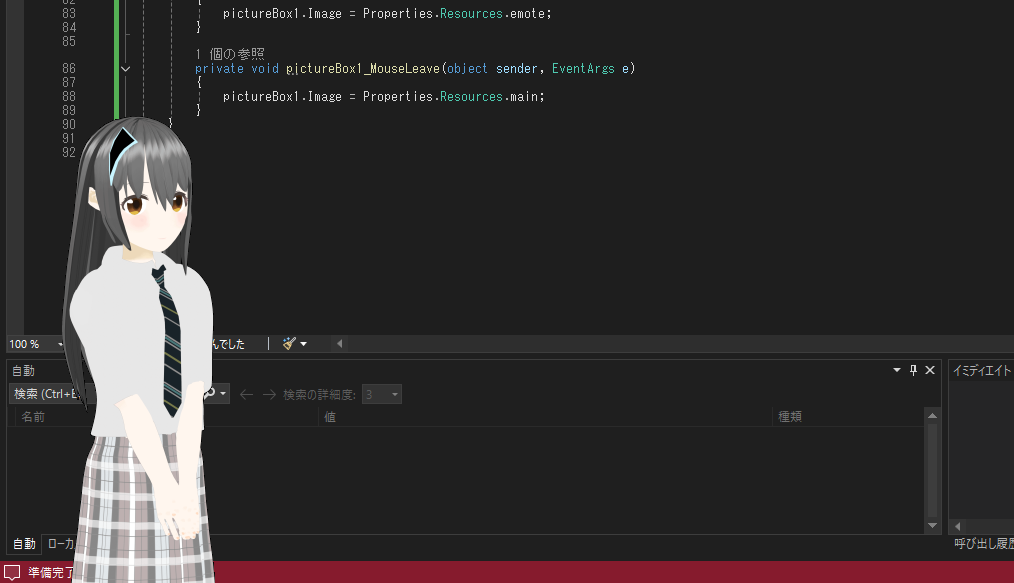Click the scroll down arrow in 自動 panel
The height and width of the screenshot is (583, 1014).
click(x=933, y=525)
